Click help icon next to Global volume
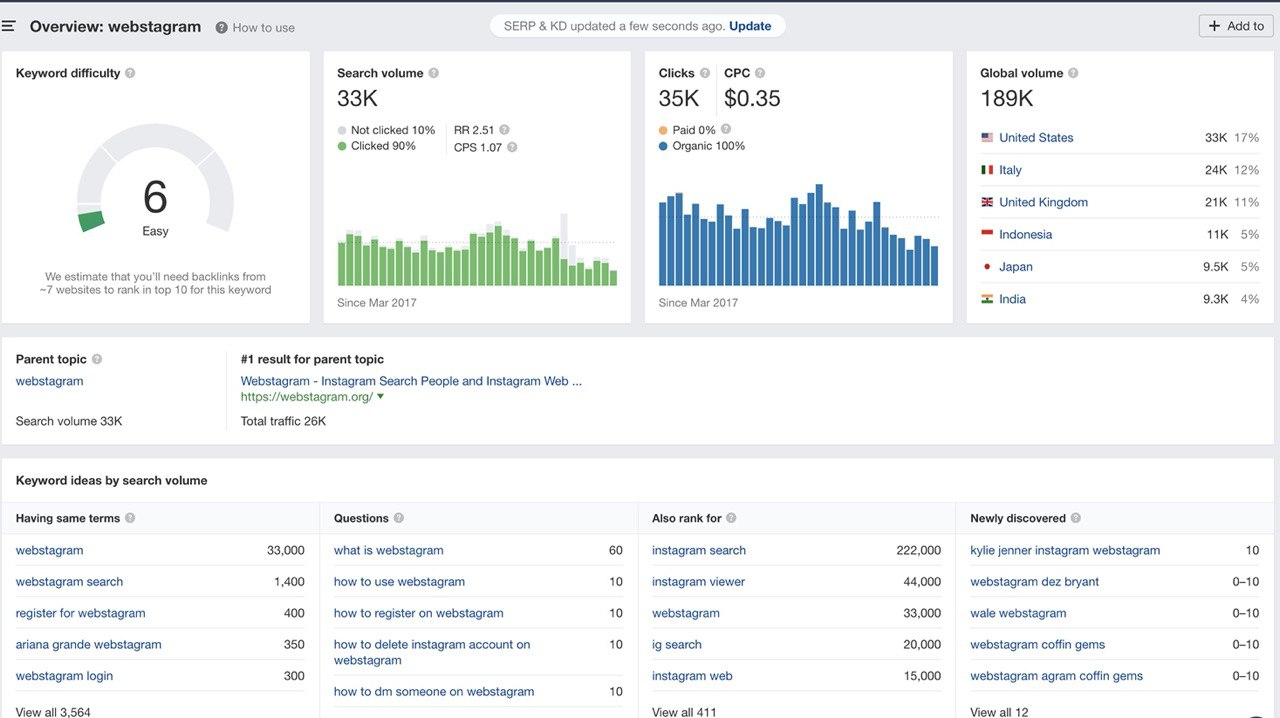The height and width of the screenshot is (718, 1280). [x=1073, y=73]
